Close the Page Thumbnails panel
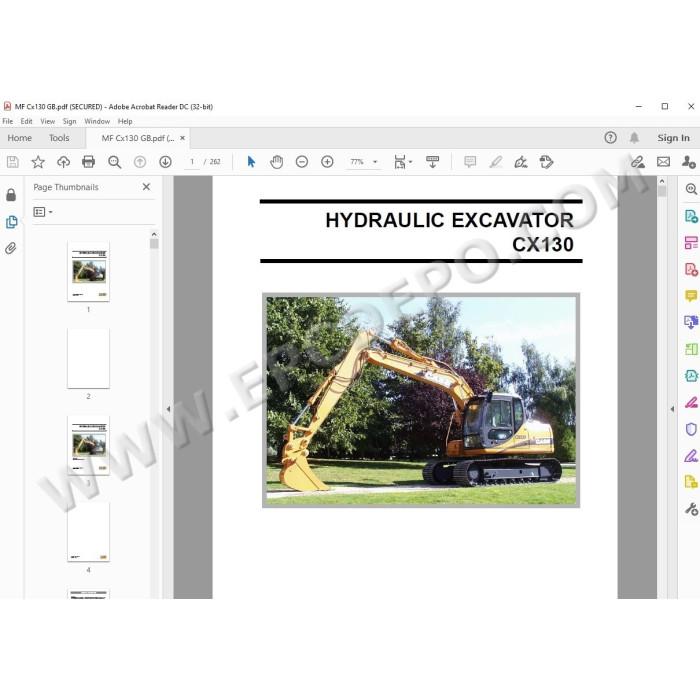The height and width of the screenshot is (700, 700). pos(146,187)
